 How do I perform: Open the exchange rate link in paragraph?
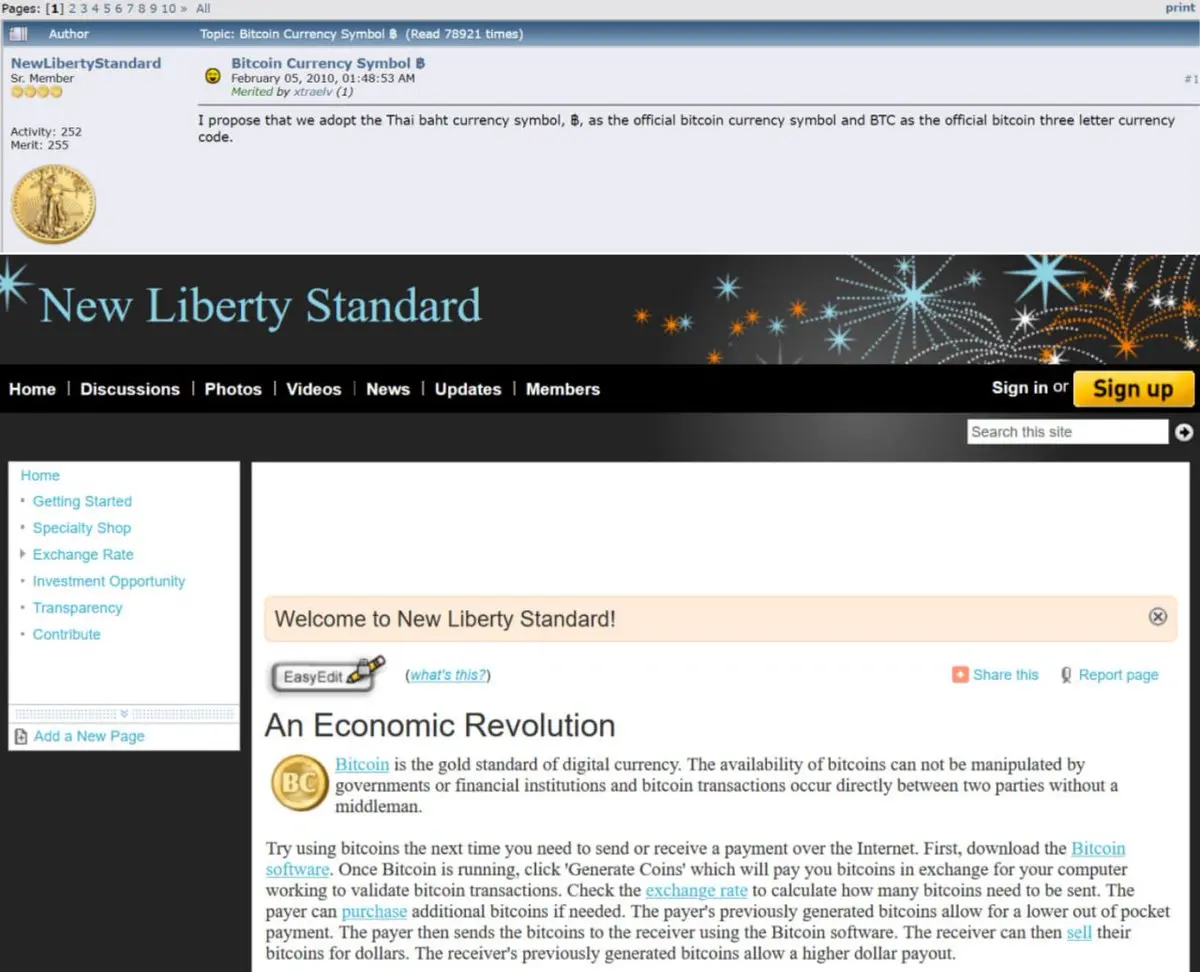(697, 890)
